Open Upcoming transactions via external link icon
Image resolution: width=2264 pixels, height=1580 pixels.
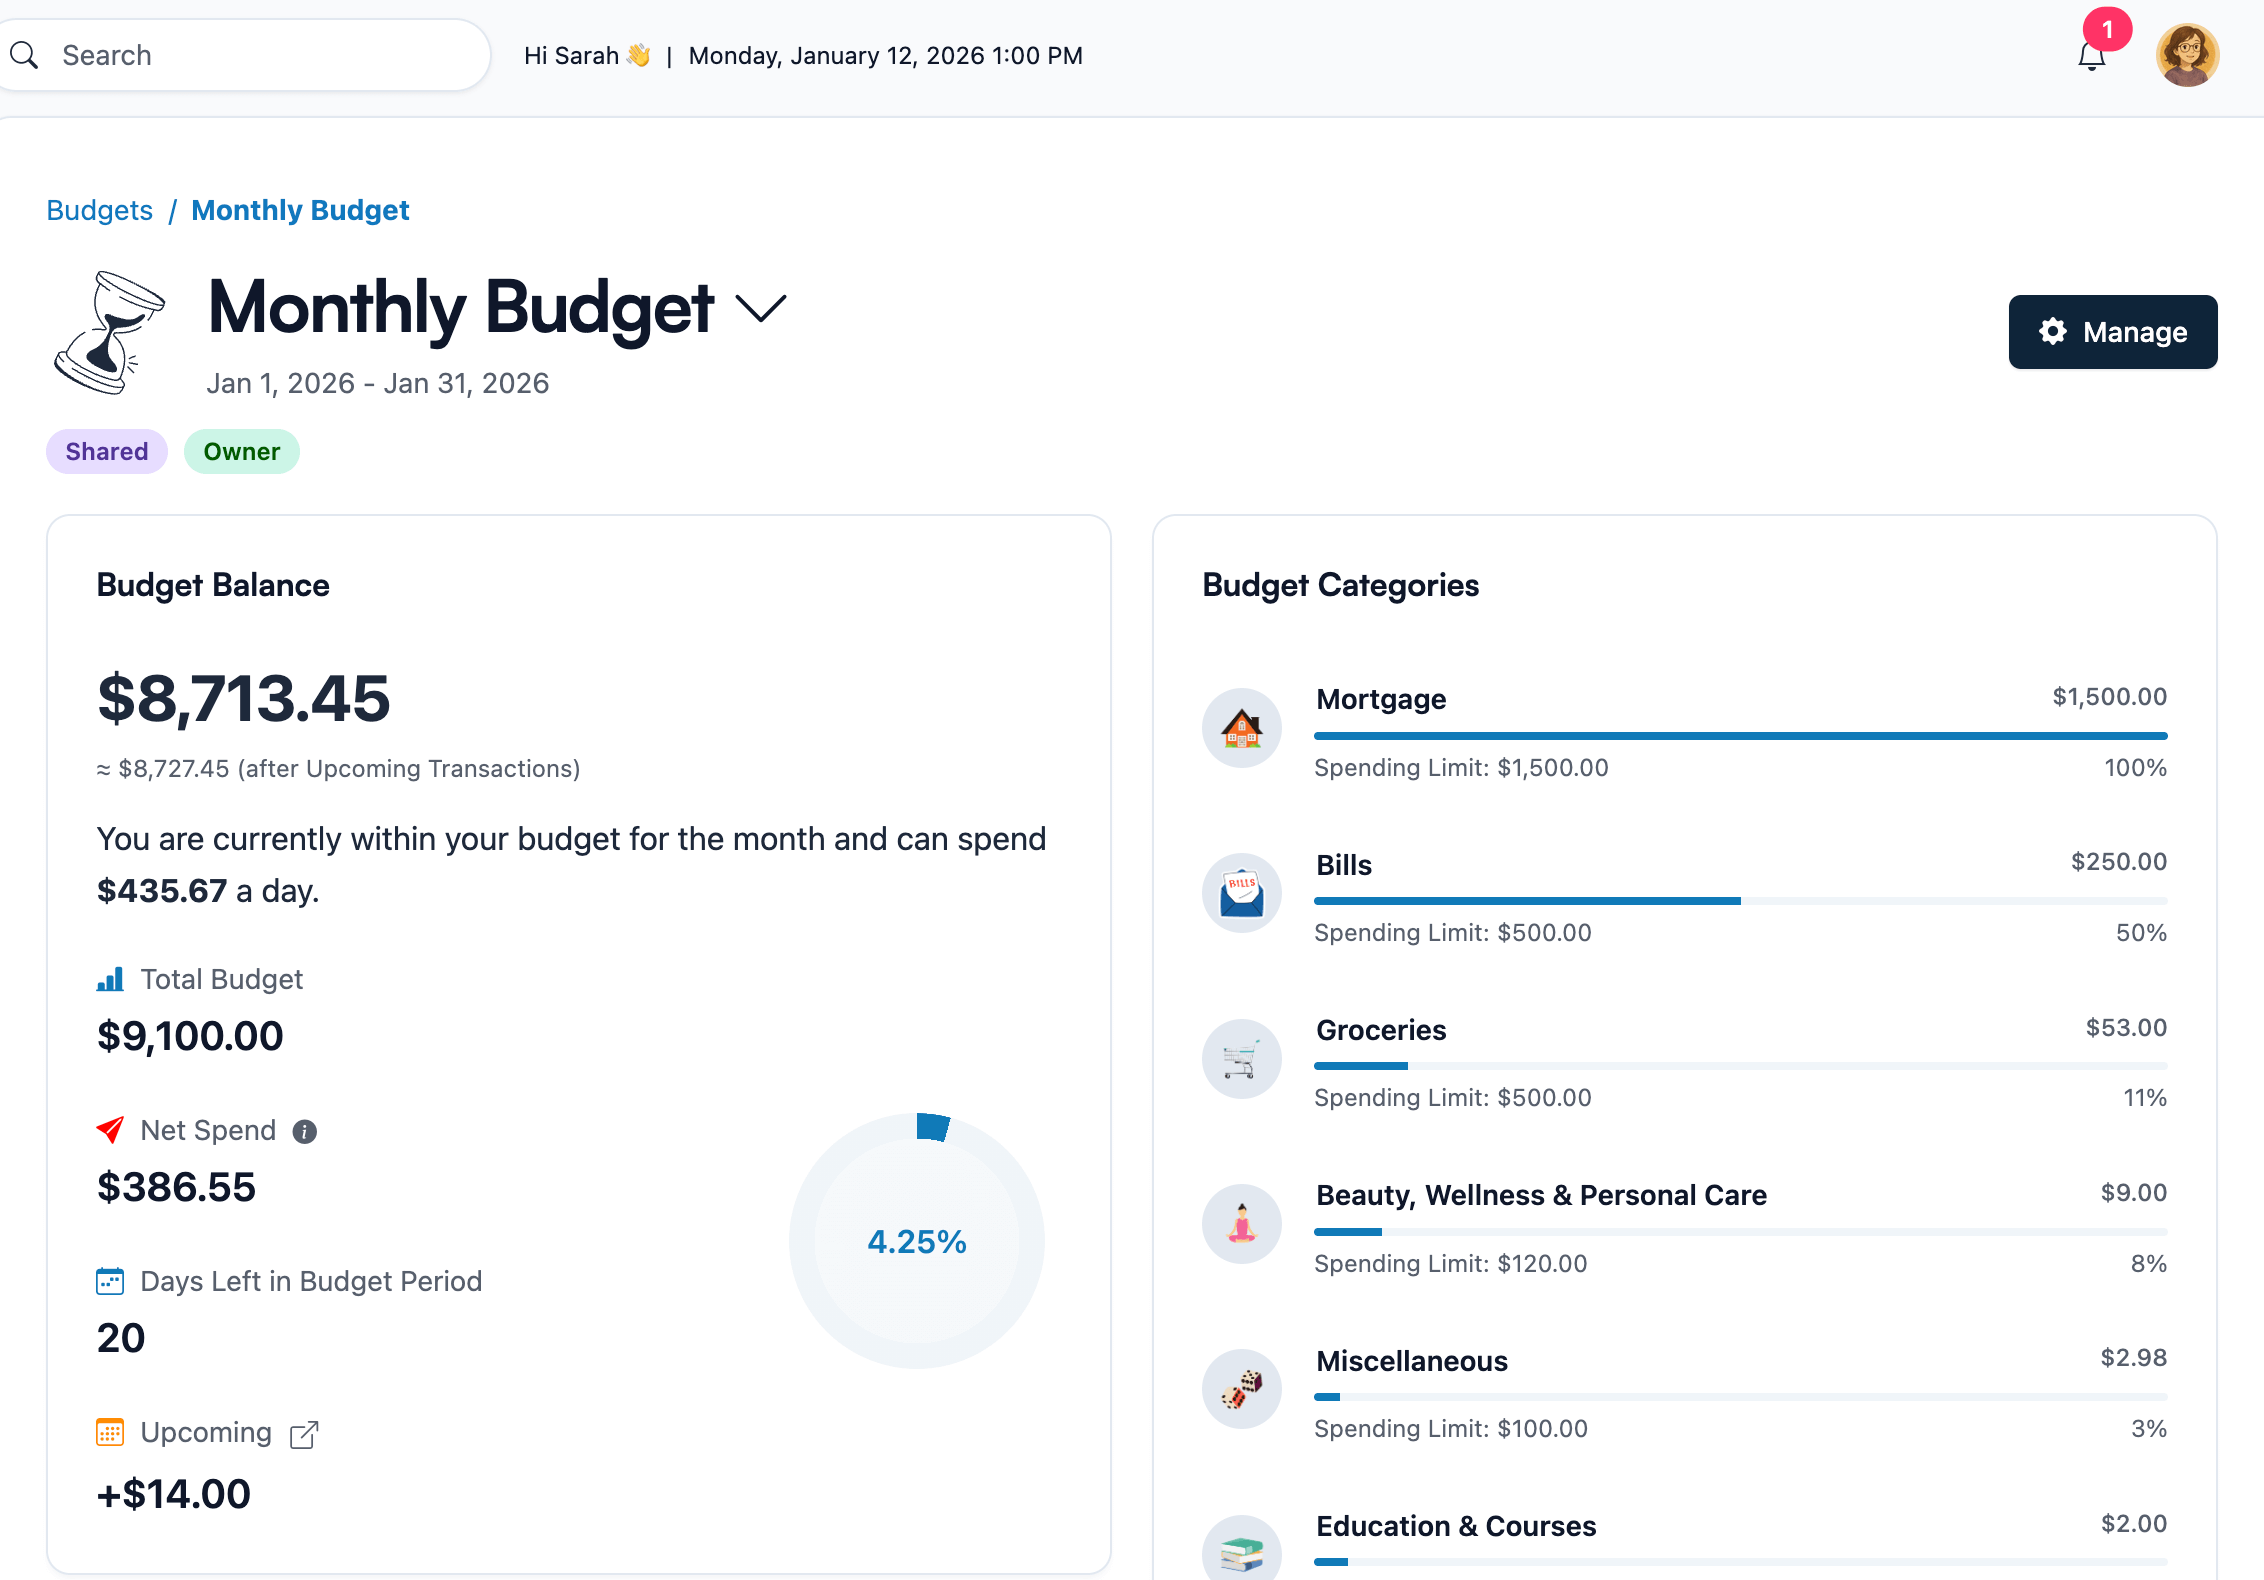coord(304,1433)
